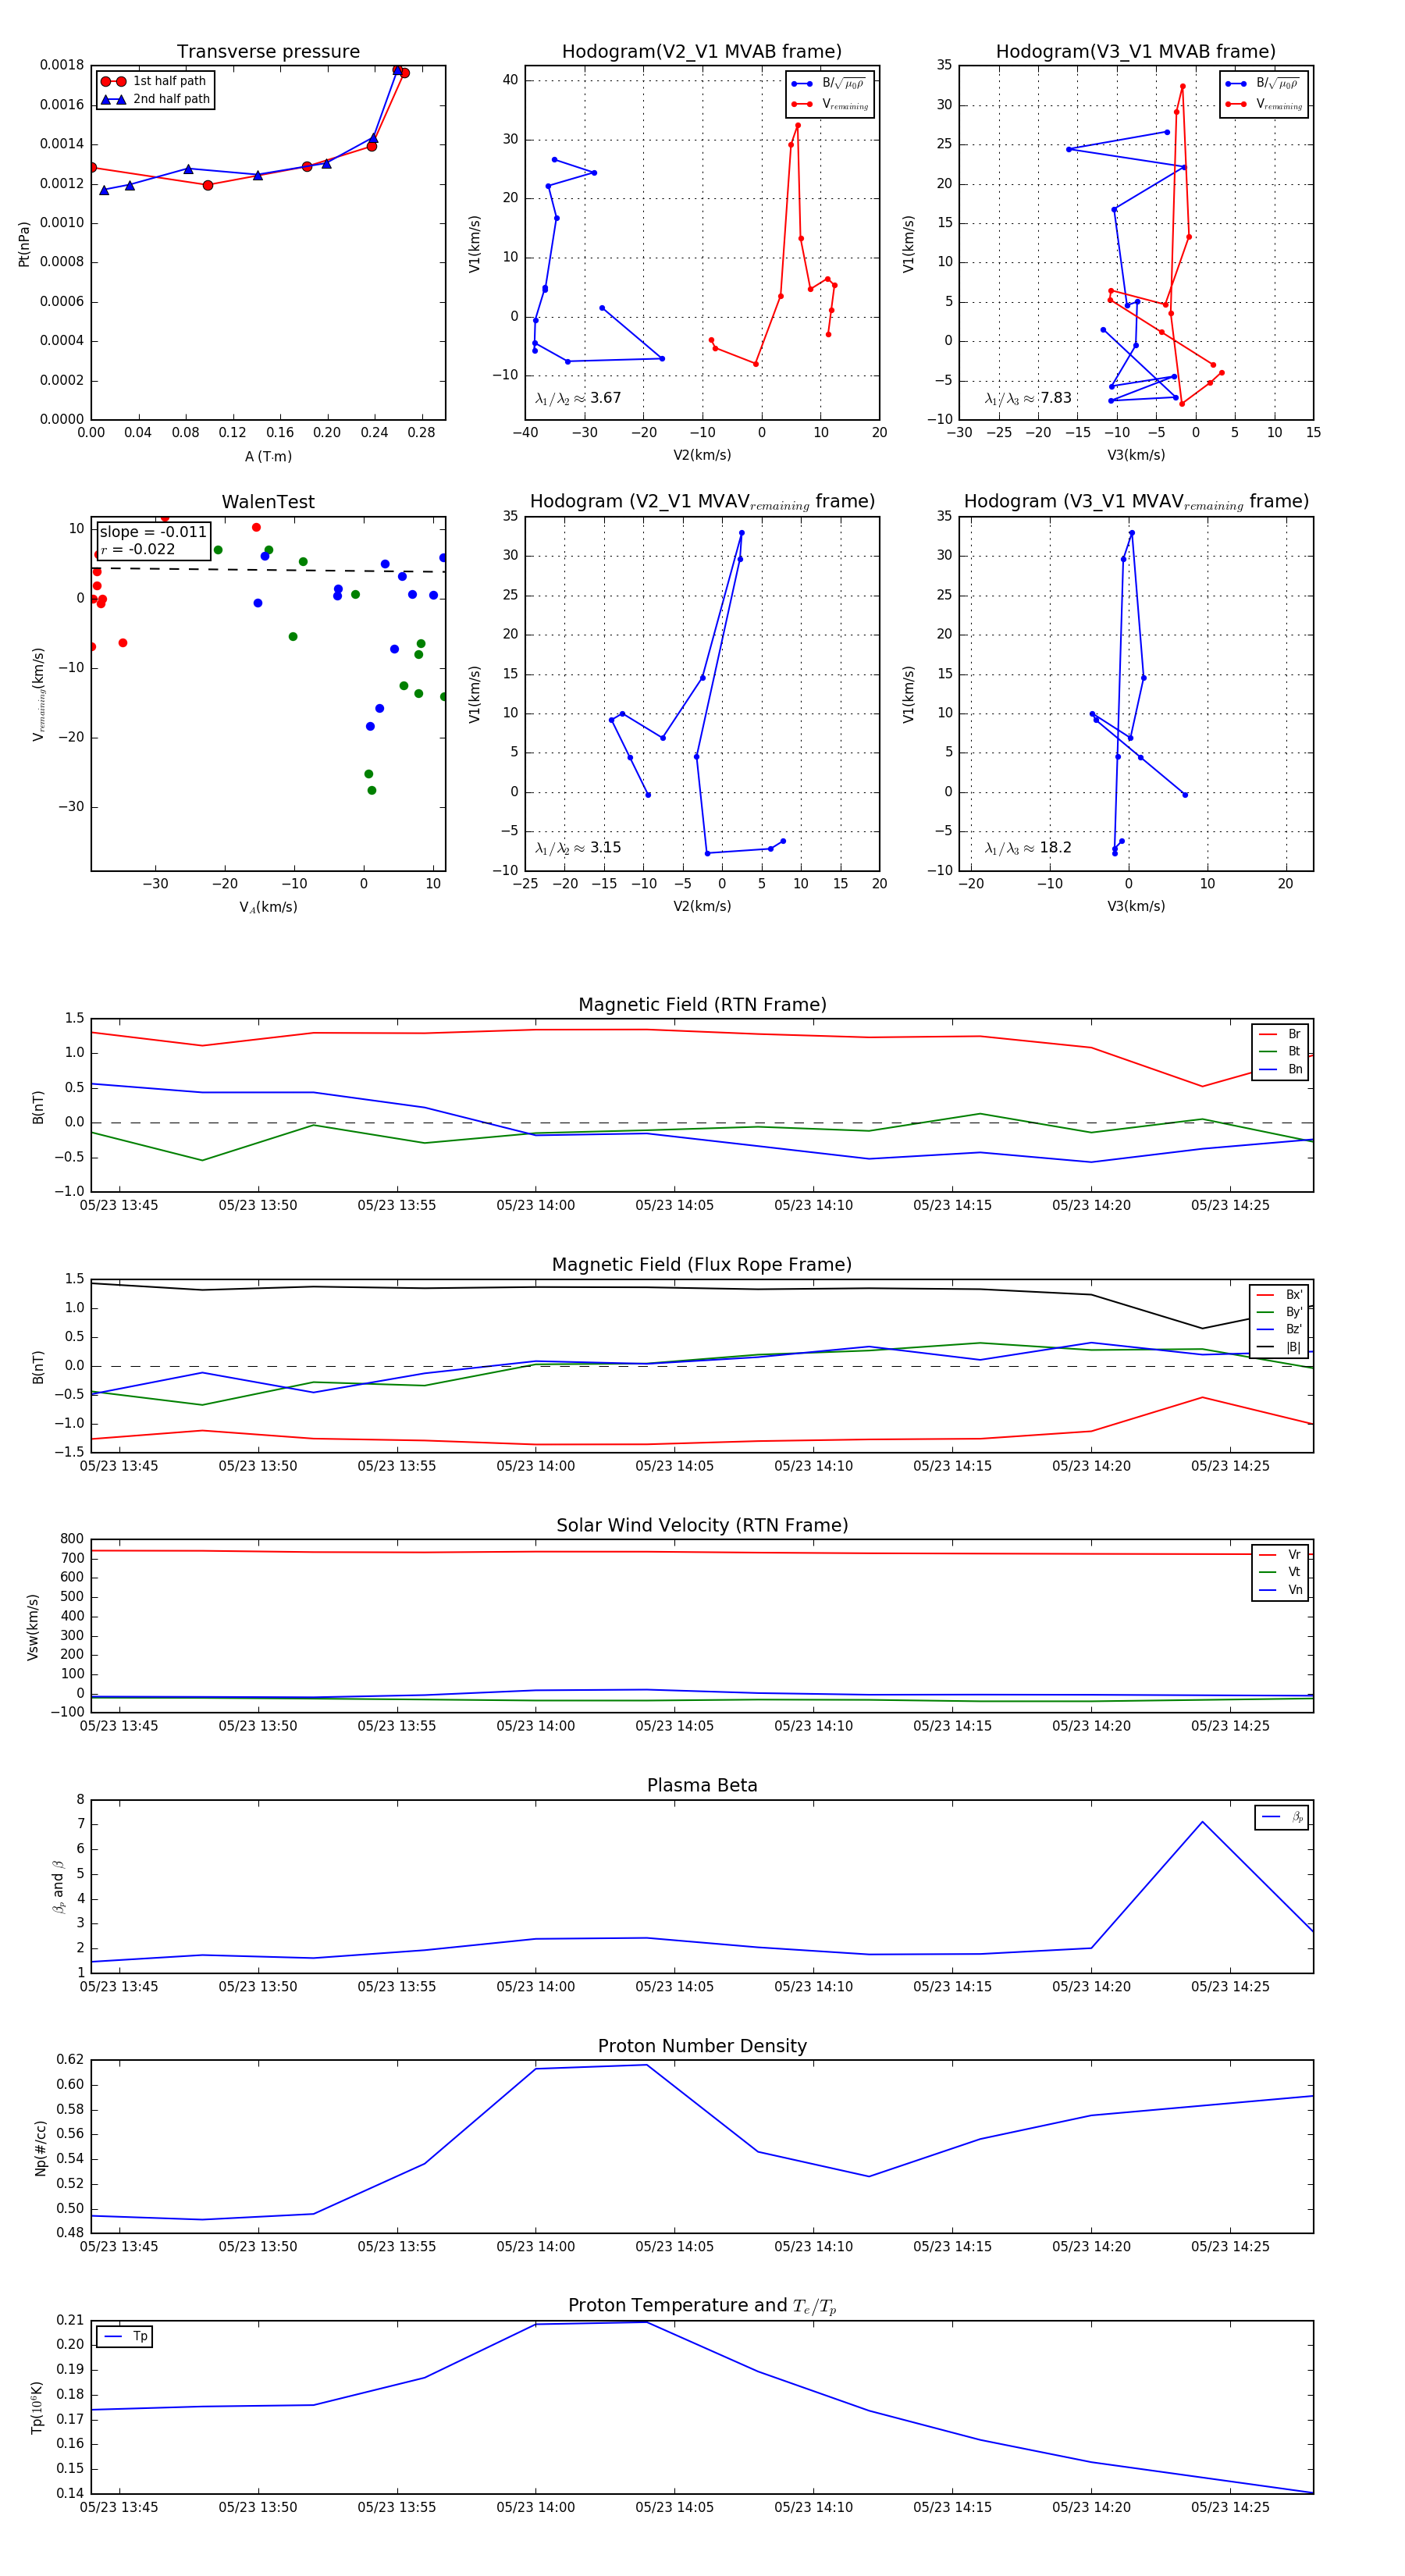Click the proton density peak near 14:04
This screenshot has width=1405, height=2576.
646,2065
